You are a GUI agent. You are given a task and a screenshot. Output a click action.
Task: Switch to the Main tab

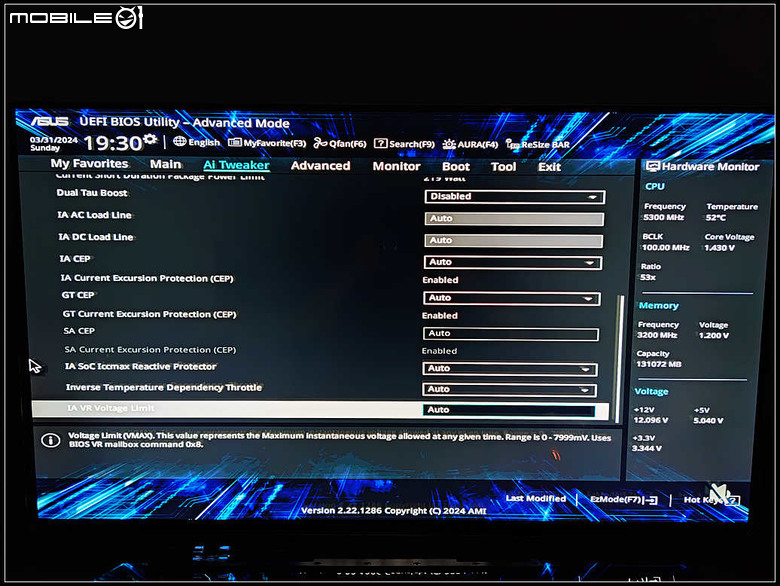click(166, 164)
